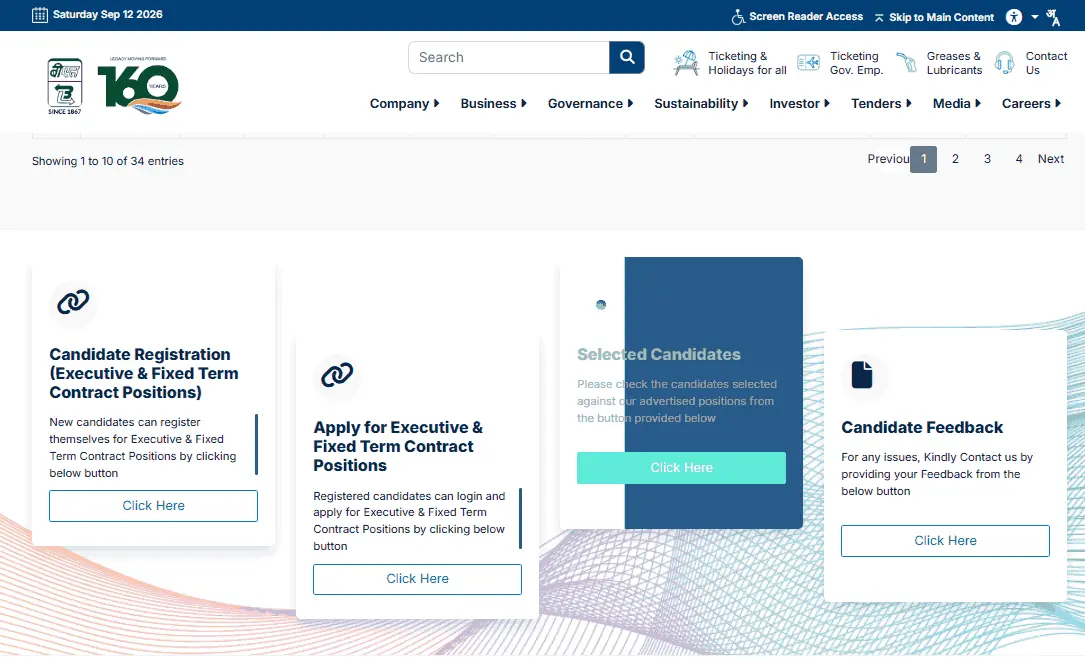Go to the Previous page of entries
Screen dimensions: 1085x660
coord(888,159)
